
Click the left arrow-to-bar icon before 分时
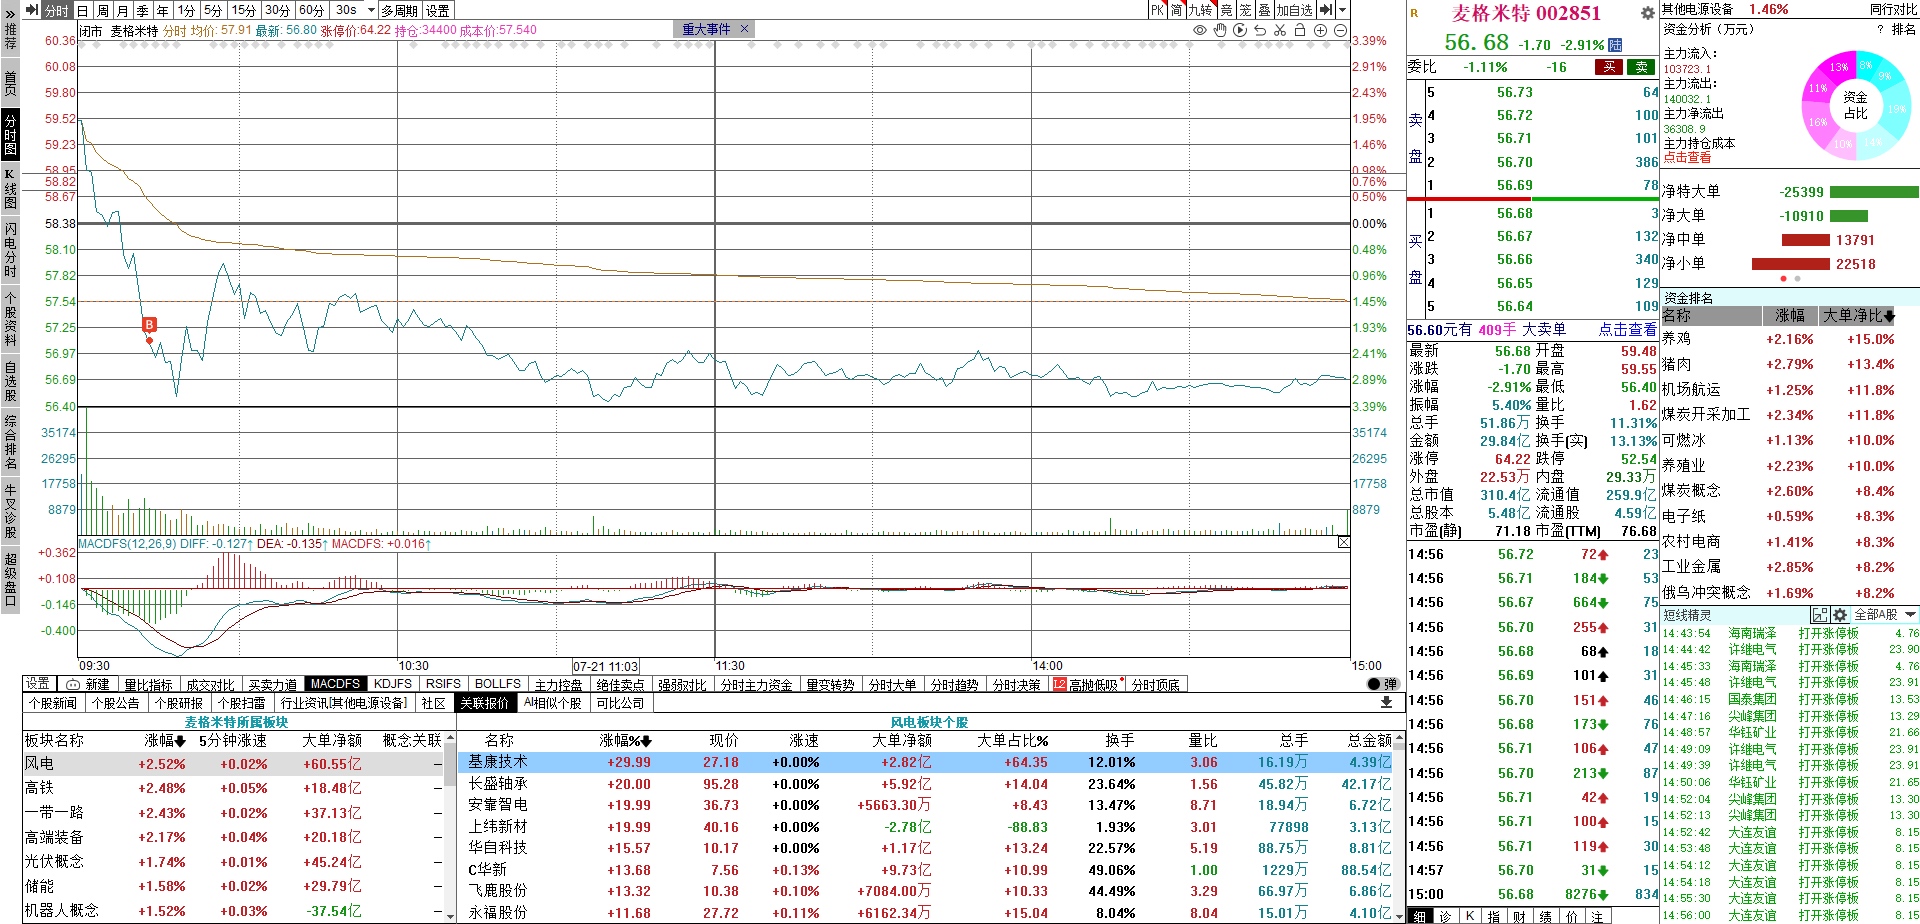click(31, 10)
